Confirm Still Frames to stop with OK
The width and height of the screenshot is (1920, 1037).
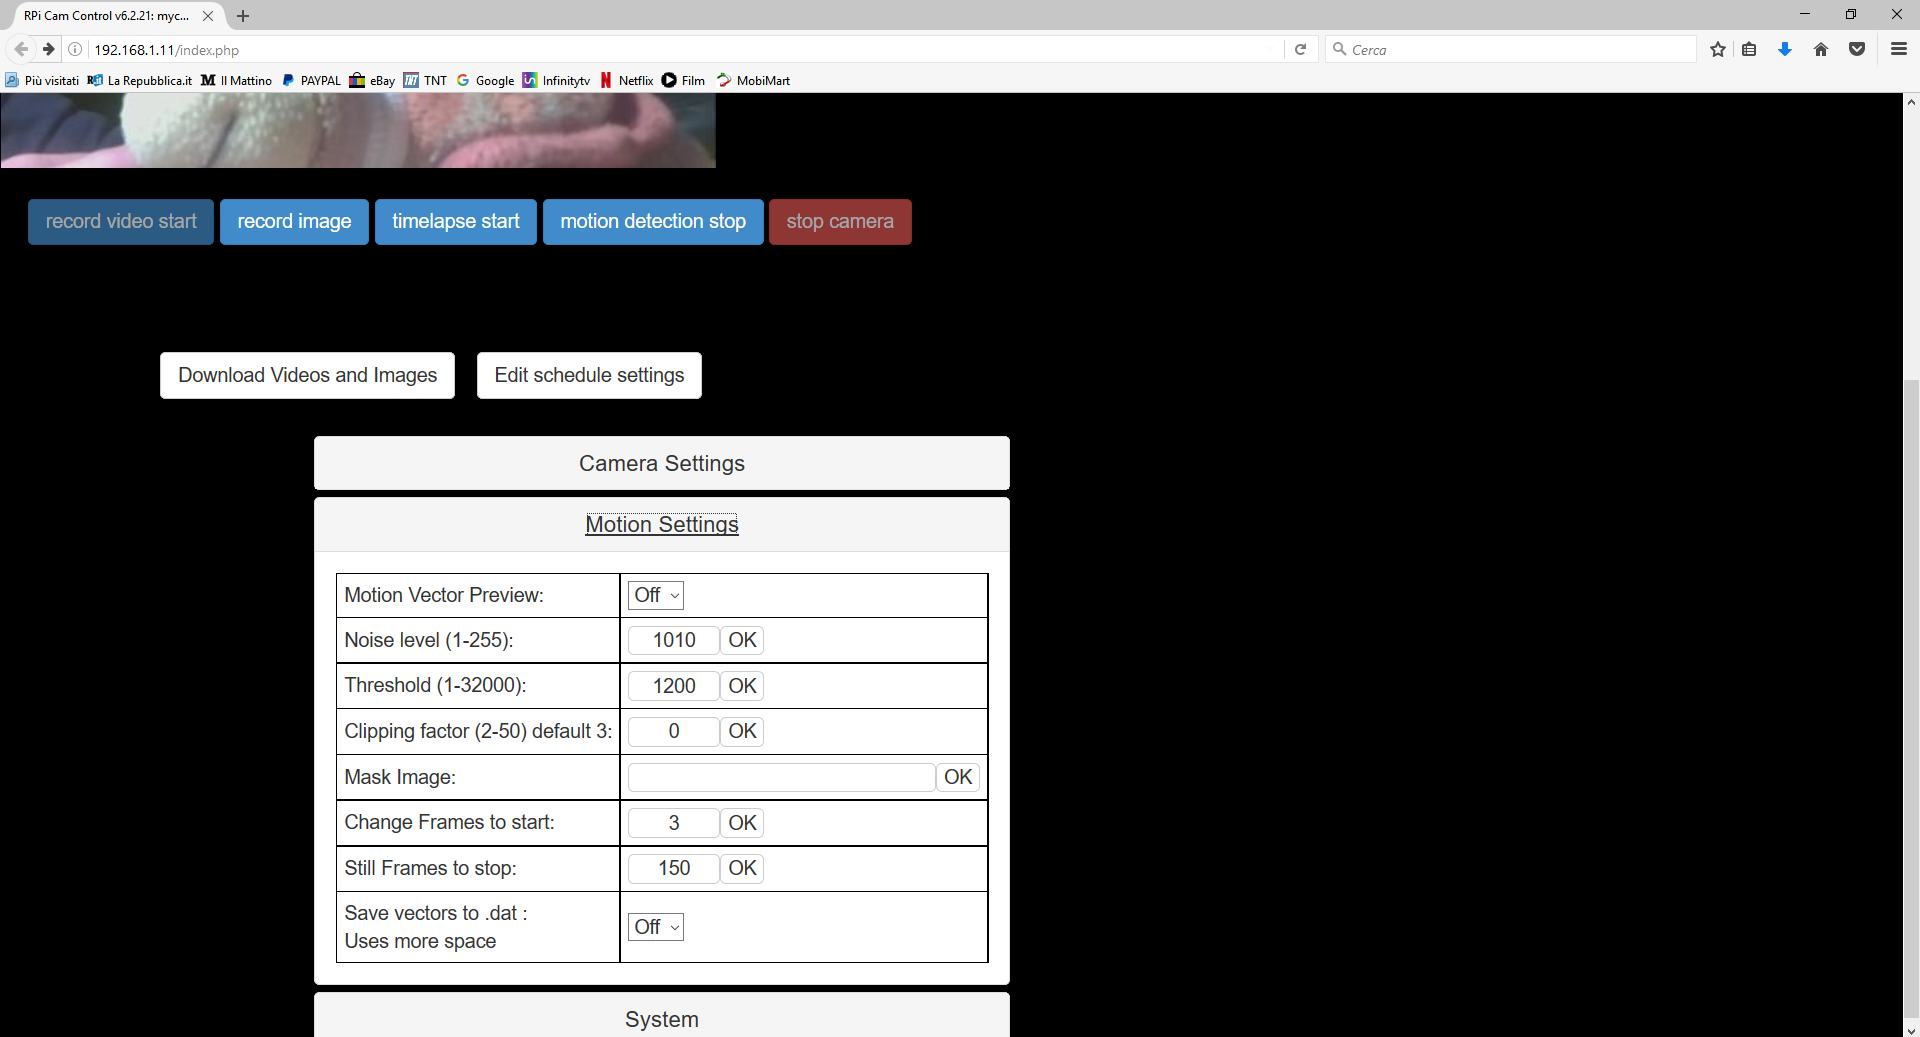tap(742, 868)
